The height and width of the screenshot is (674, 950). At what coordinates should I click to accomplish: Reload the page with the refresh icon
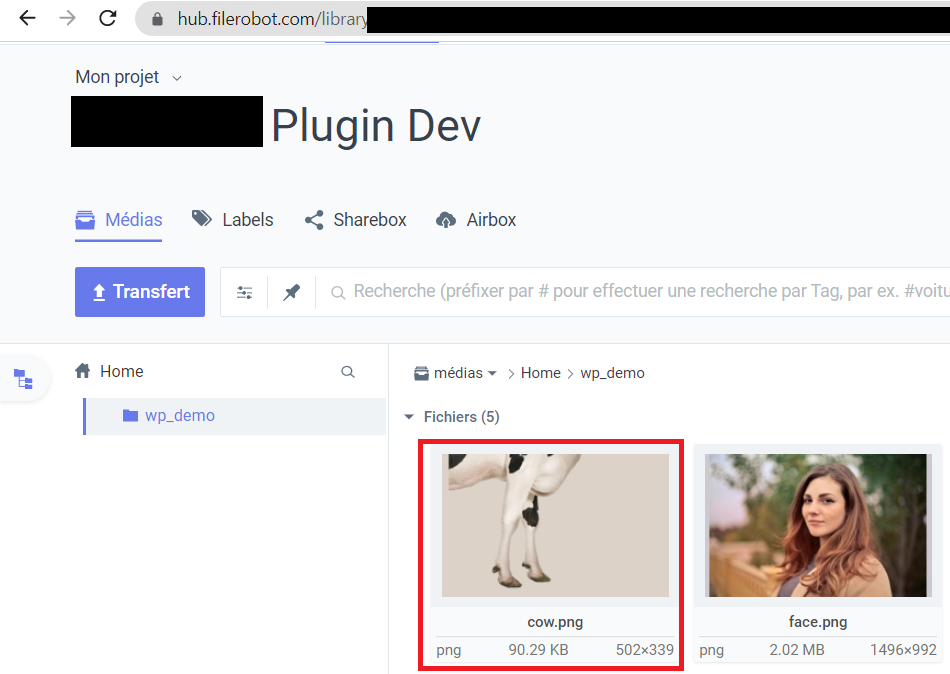click(x=108, y=19)
